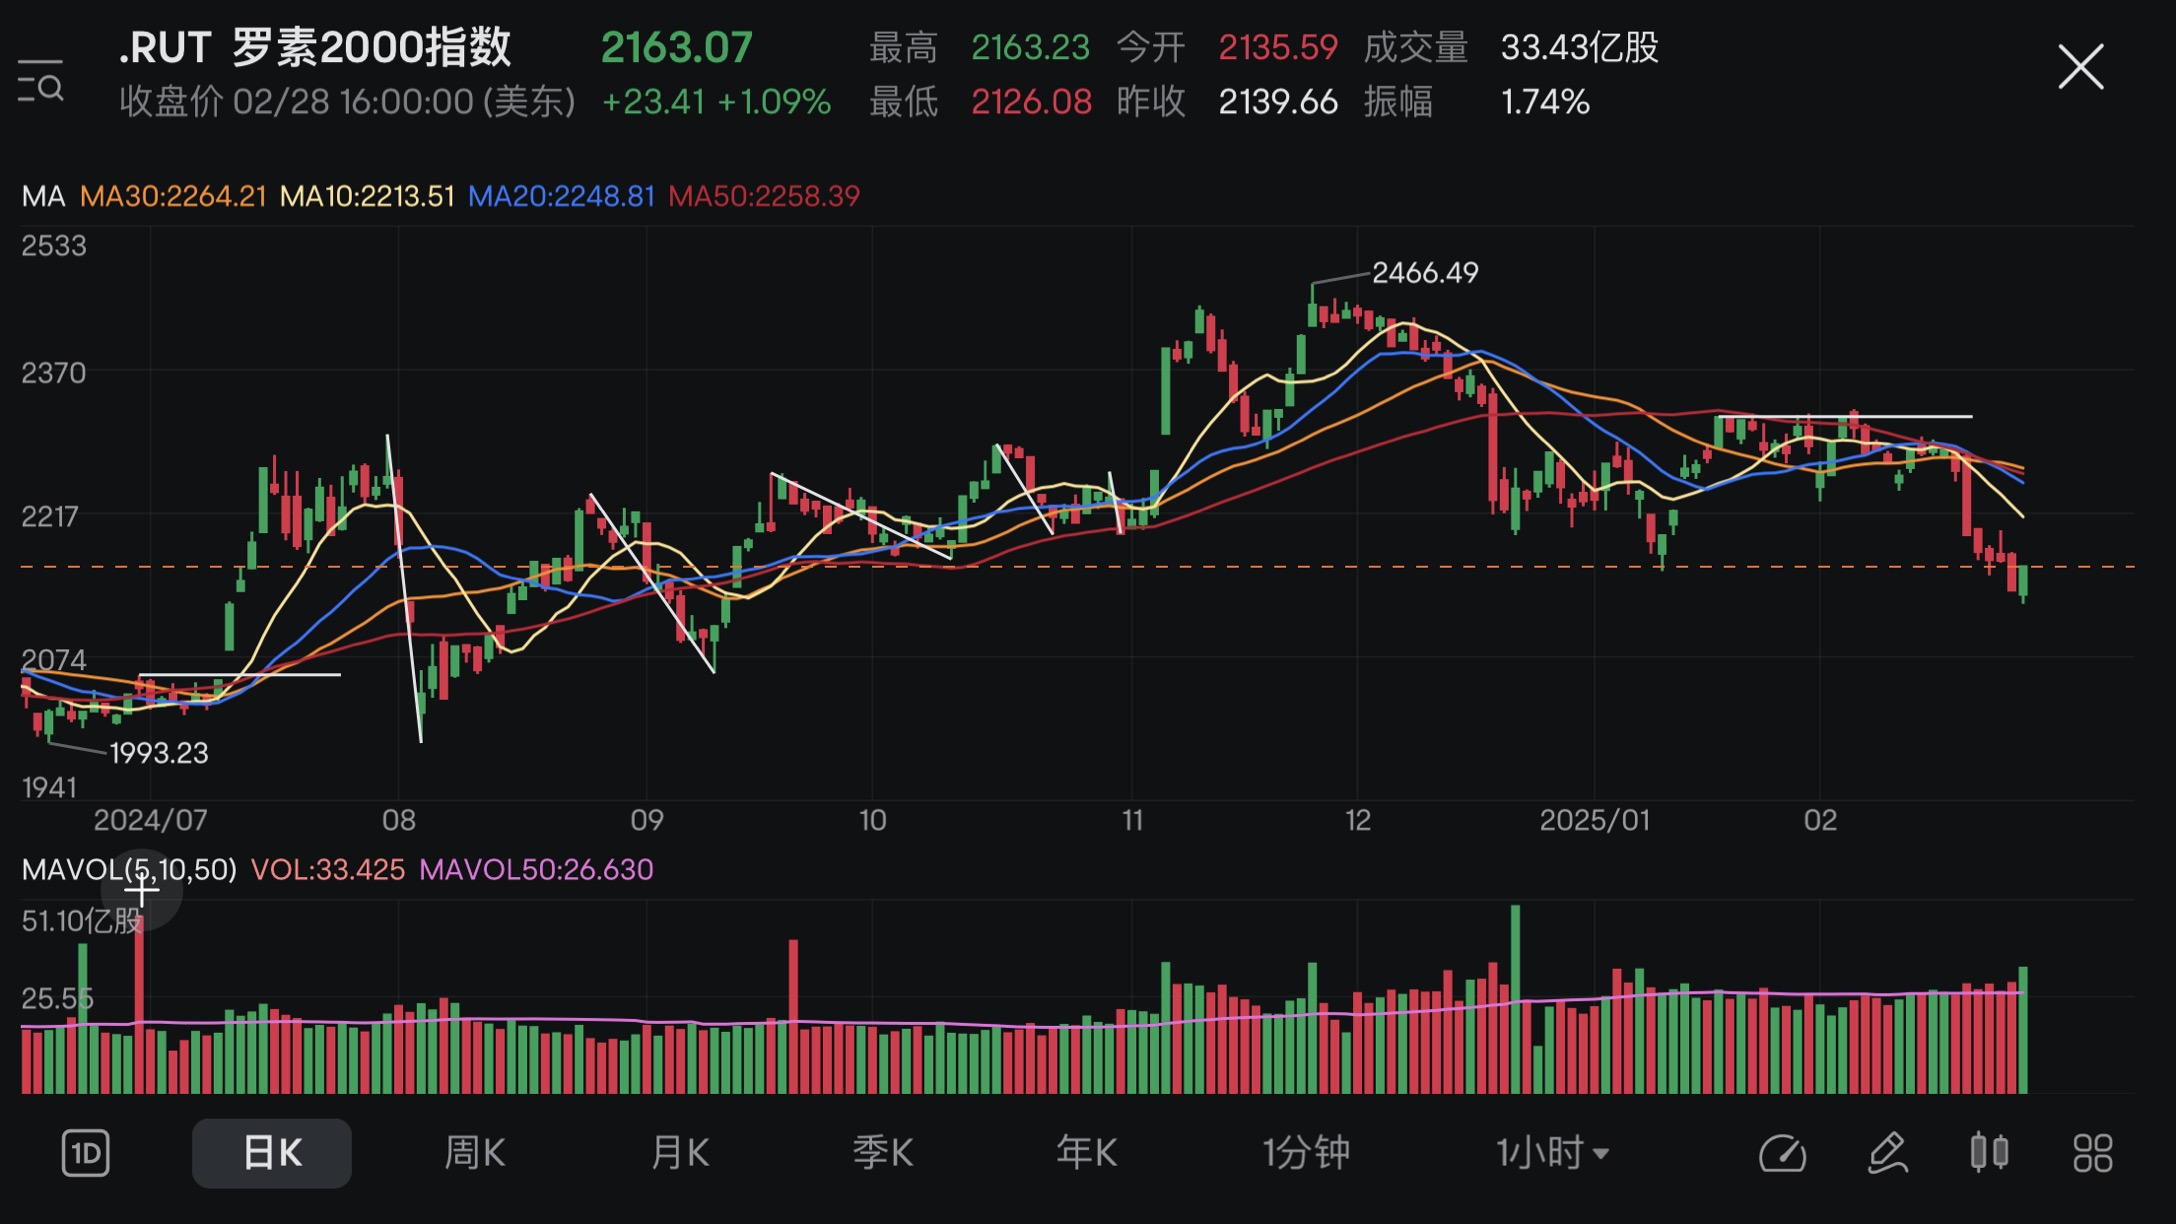Viewport: 2176px width, 1224px height.
Task: Click the 2533 price axis label
Action: click(x=54, y=245)
